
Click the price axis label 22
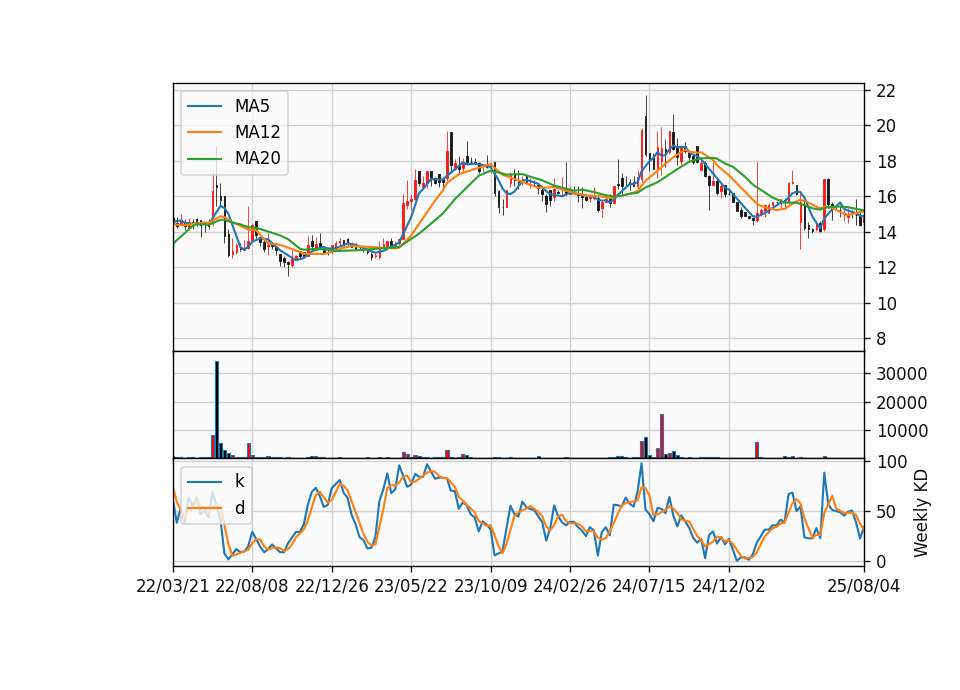coord(886,91)
